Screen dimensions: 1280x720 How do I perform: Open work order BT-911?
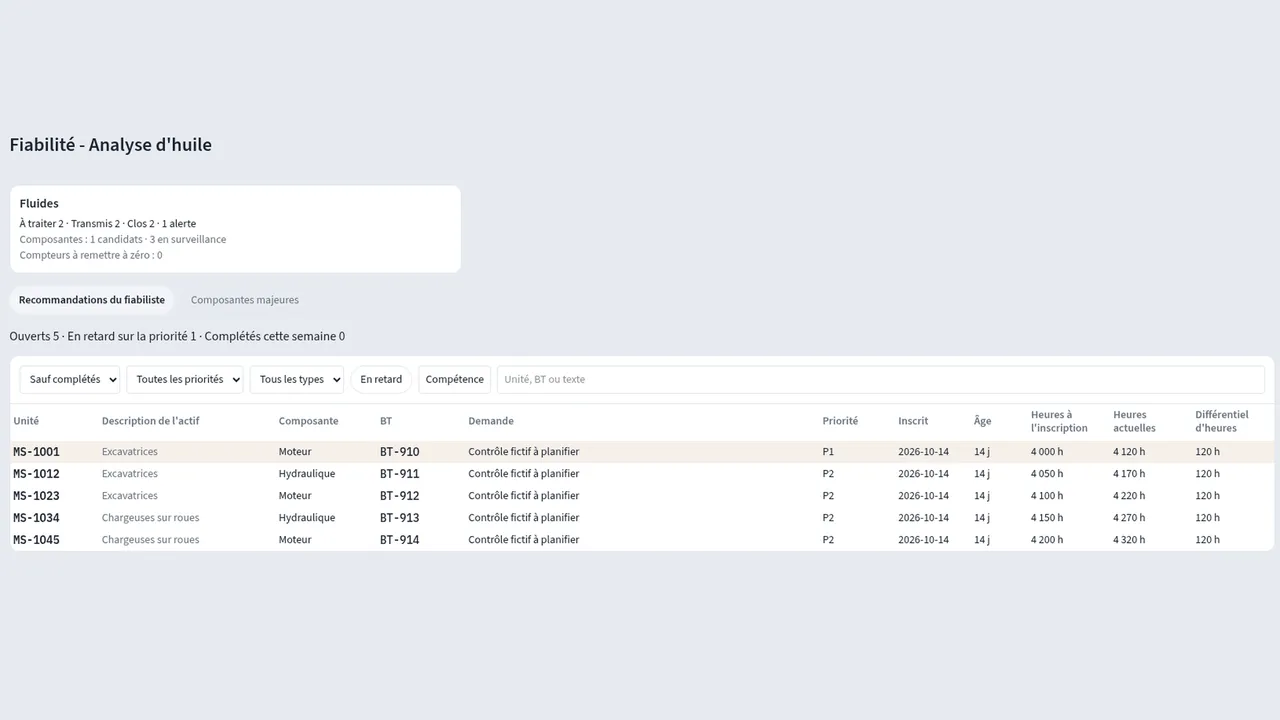(x=400, y=474)
